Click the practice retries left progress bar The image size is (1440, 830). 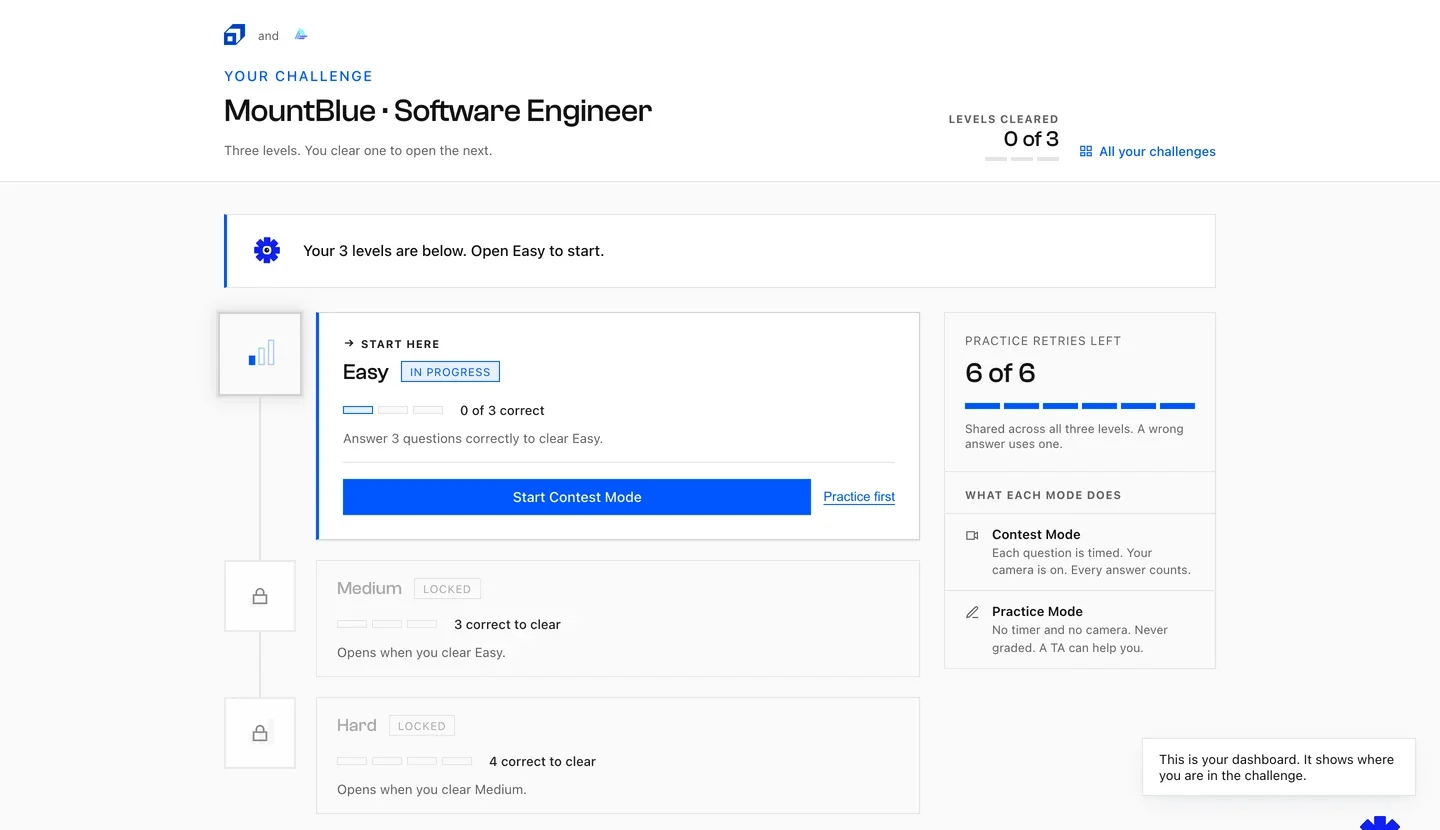point(1080,406)
